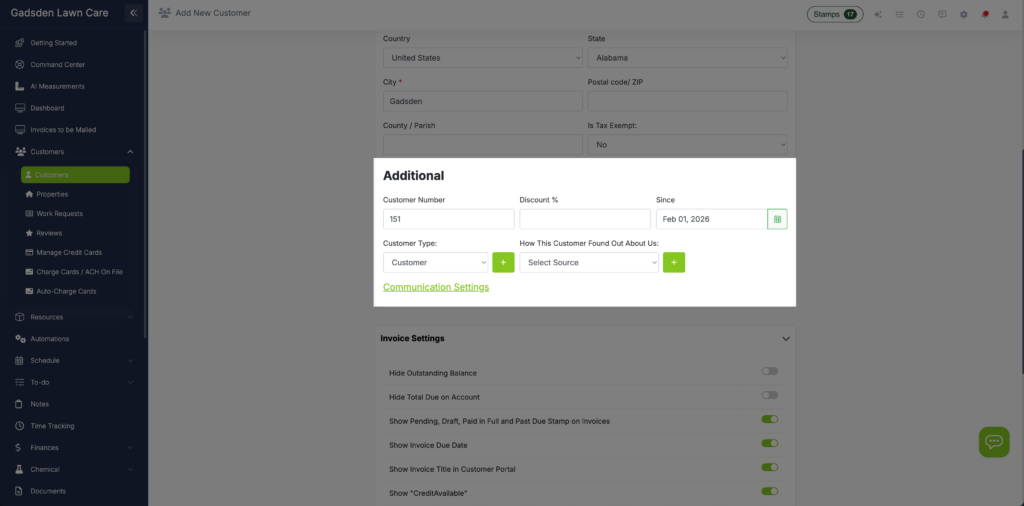The width and height of the screenshot is (1024, 506).
Task: Toggle Hide Outstanding Balance switch
Action: 769,371
